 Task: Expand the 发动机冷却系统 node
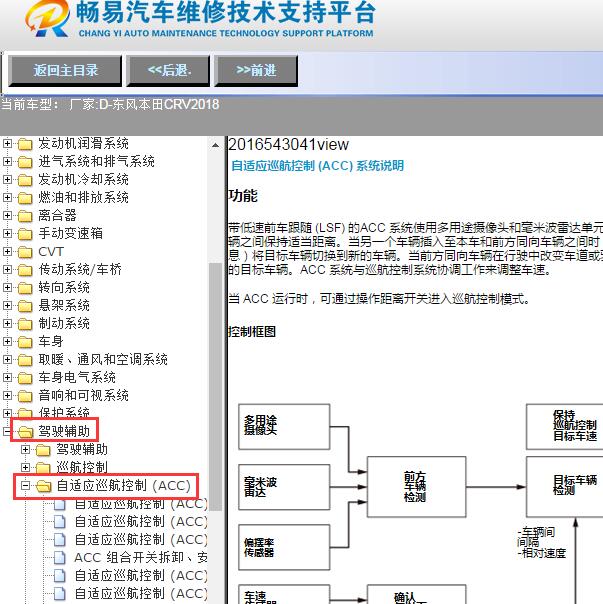point(7,180)
